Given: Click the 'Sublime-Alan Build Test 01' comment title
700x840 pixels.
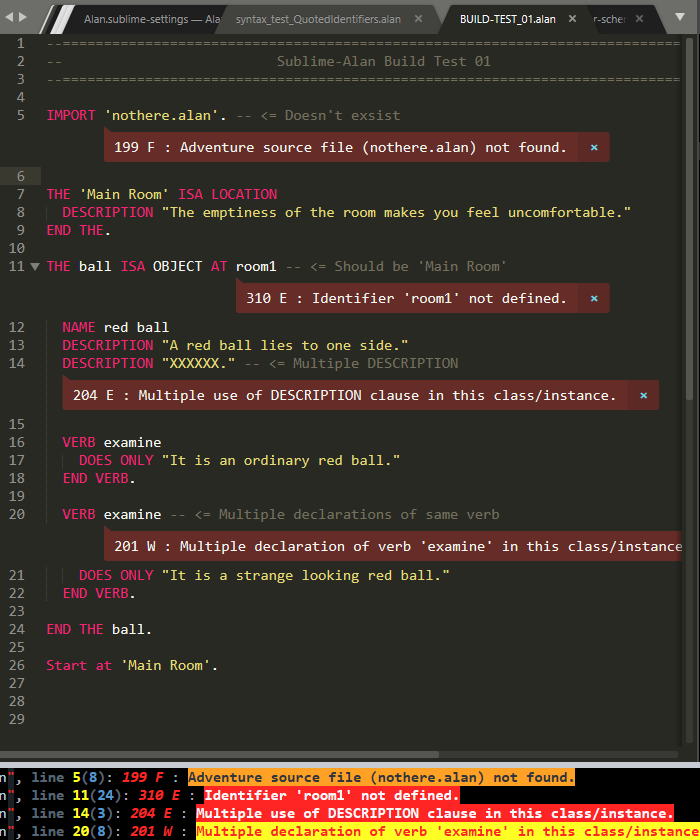Looking at the screenshot, I should (x=383, y=61).
